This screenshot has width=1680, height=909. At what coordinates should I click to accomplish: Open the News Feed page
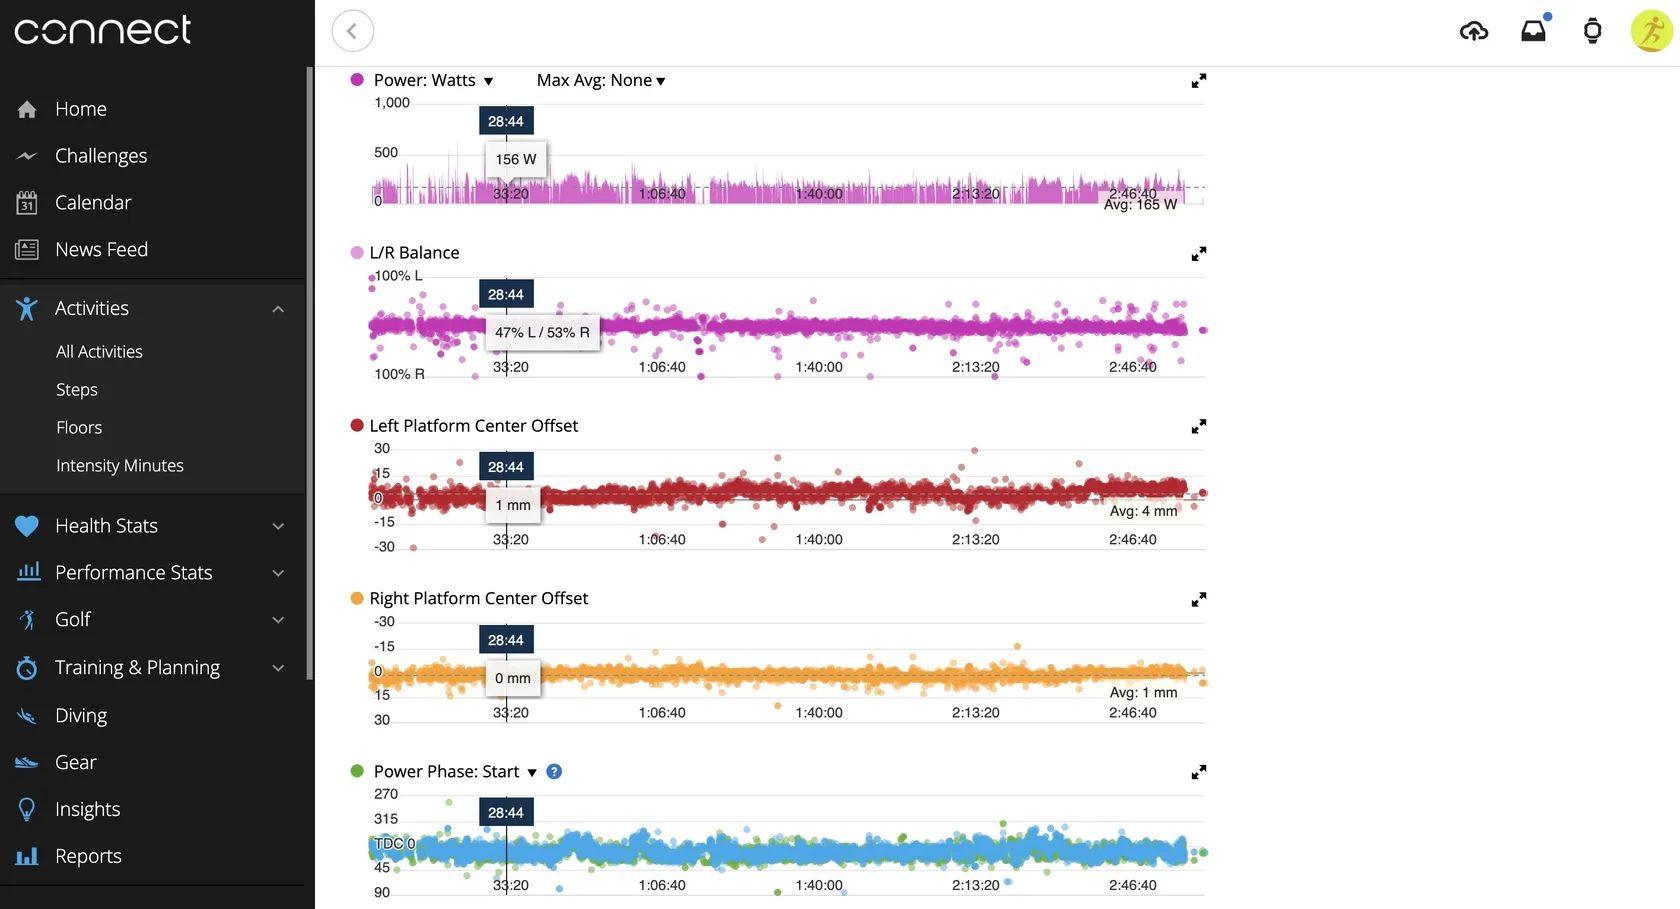[101, 250]
